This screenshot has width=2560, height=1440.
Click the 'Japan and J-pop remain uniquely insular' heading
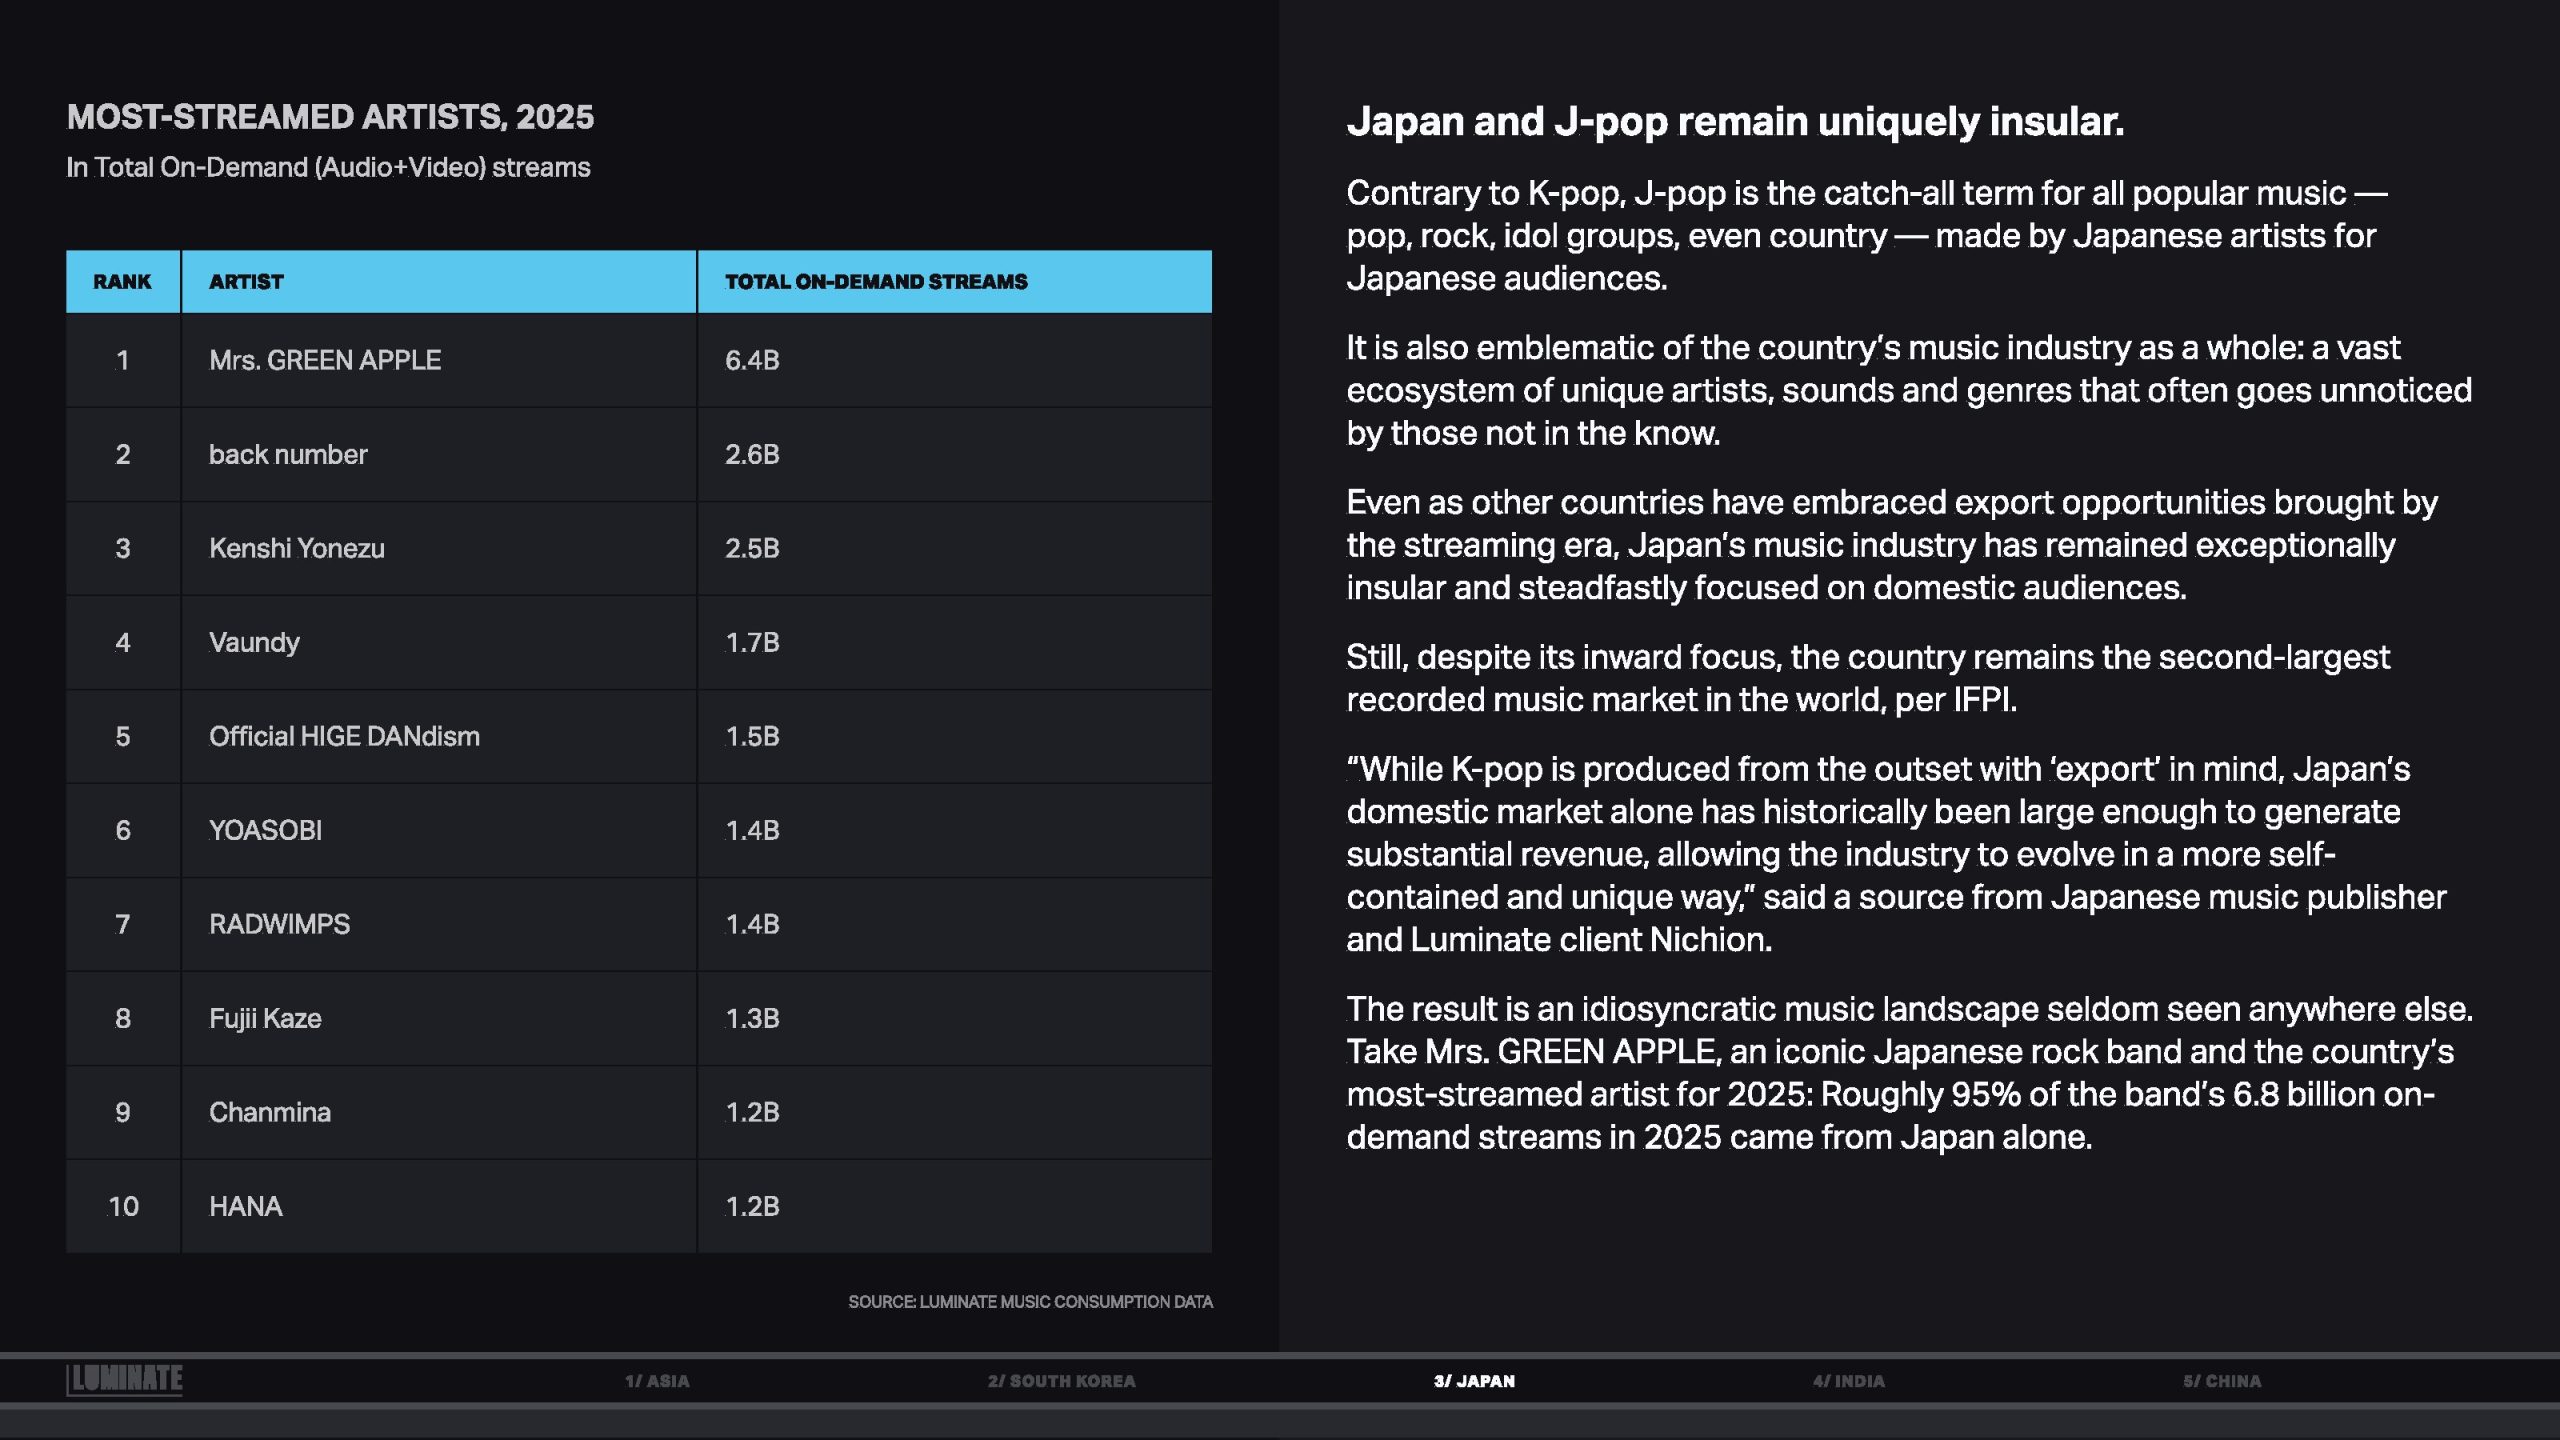[x=1735, y=121]
